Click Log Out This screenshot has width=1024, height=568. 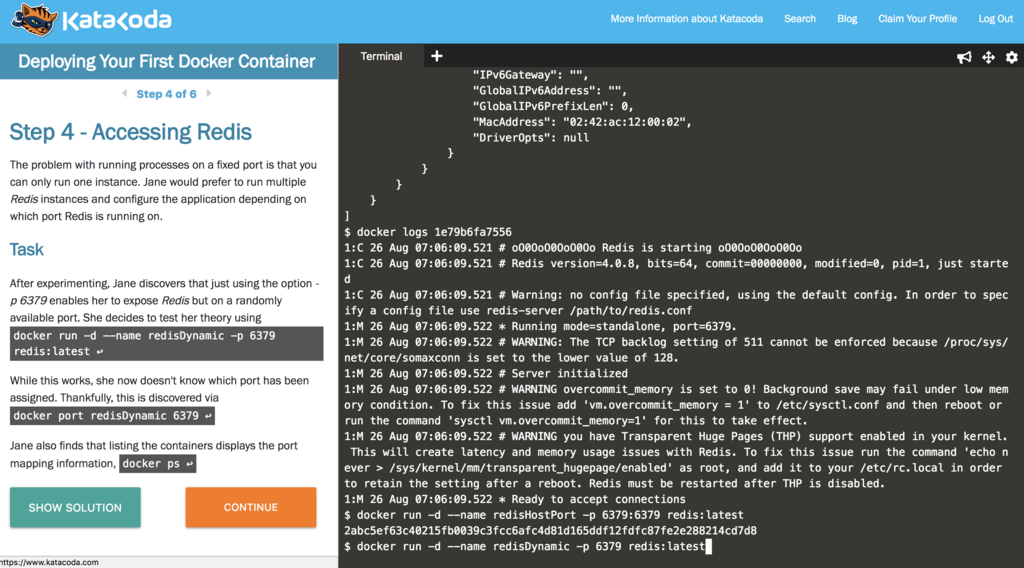tap(995, 19)
